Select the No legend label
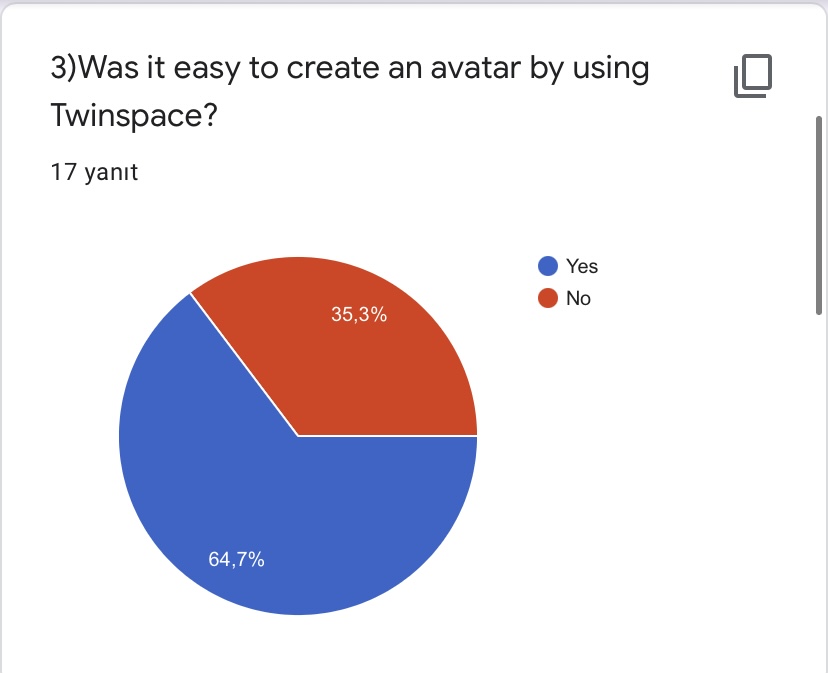828x673 pixels. [578, 298]
